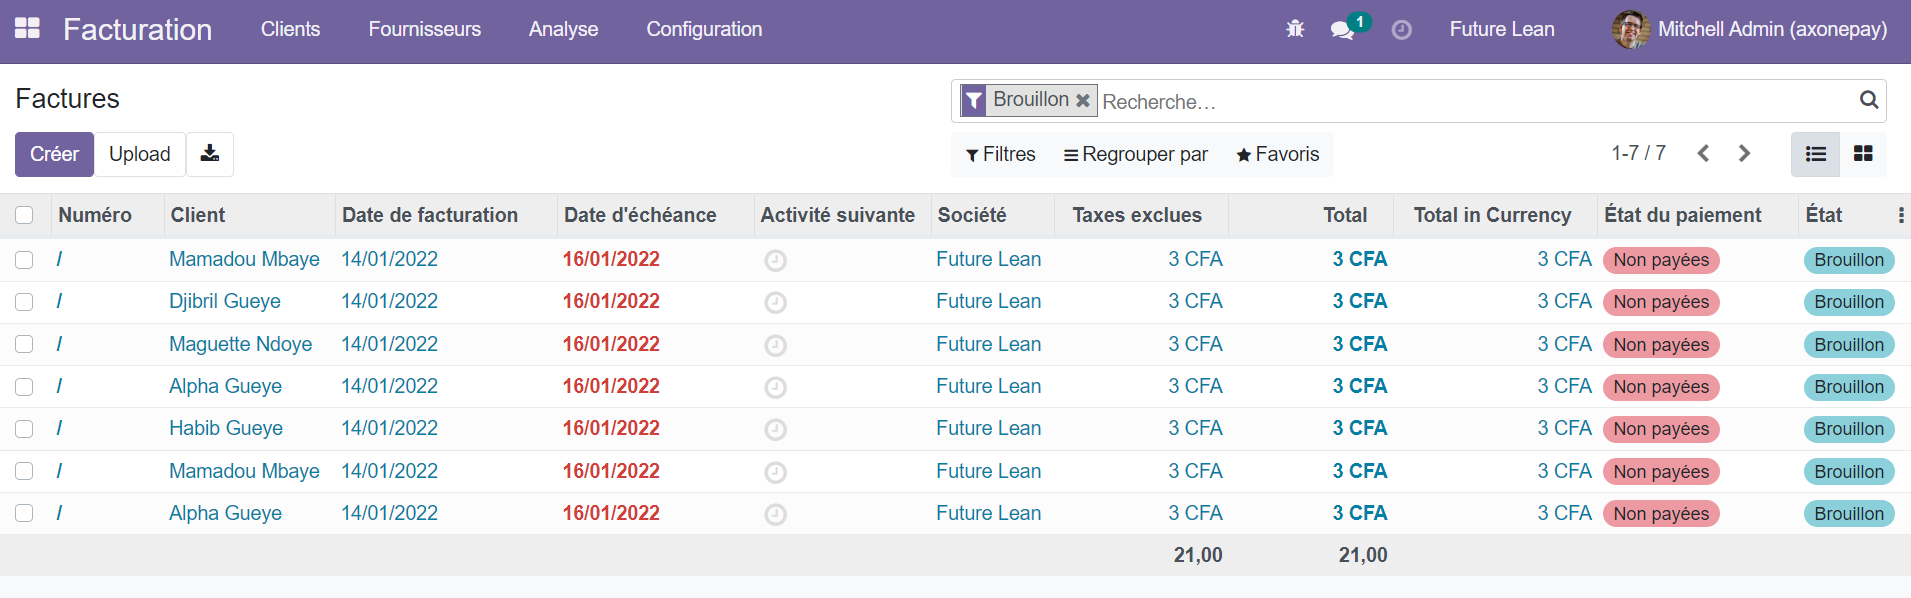Remove the Brouillon filter tag
Image resolution: width=1911 pixels, height=598 pixels.
pyautogui.click(x=1083, y=100)
